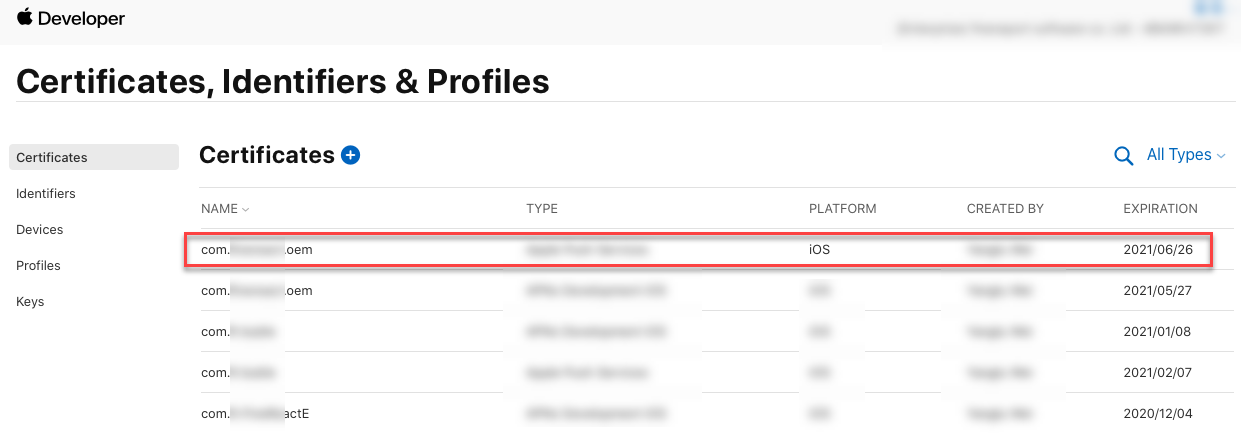Click the EXPIRATION column header
Screen dimensions: 1241x433
(x=1160, y=209)
